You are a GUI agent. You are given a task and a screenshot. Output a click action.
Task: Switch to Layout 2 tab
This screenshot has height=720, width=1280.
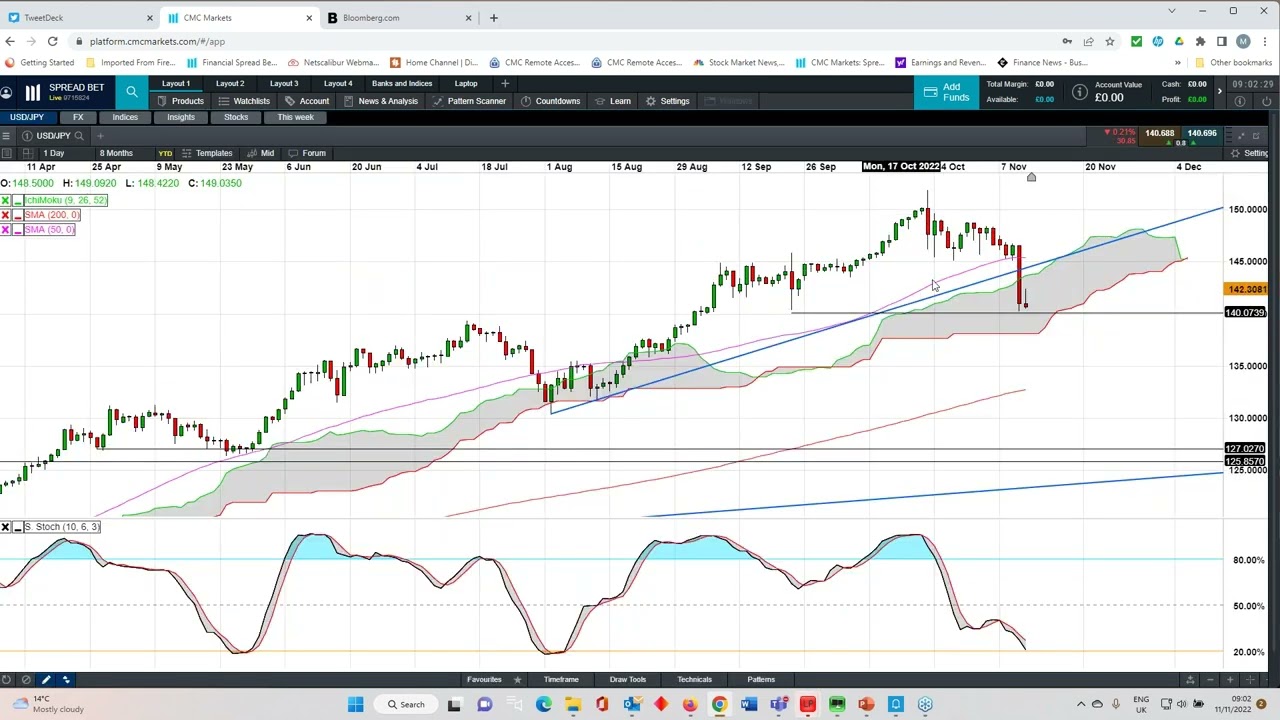click(x=230, y=84)
